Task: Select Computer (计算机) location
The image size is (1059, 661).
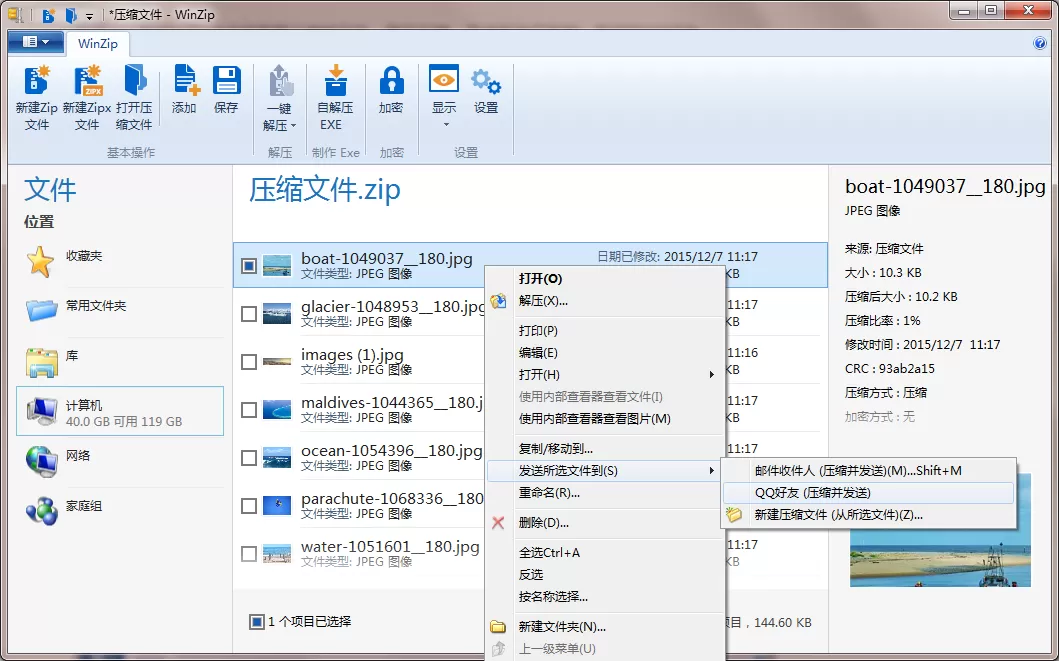Action: click(x=120, y=411)
